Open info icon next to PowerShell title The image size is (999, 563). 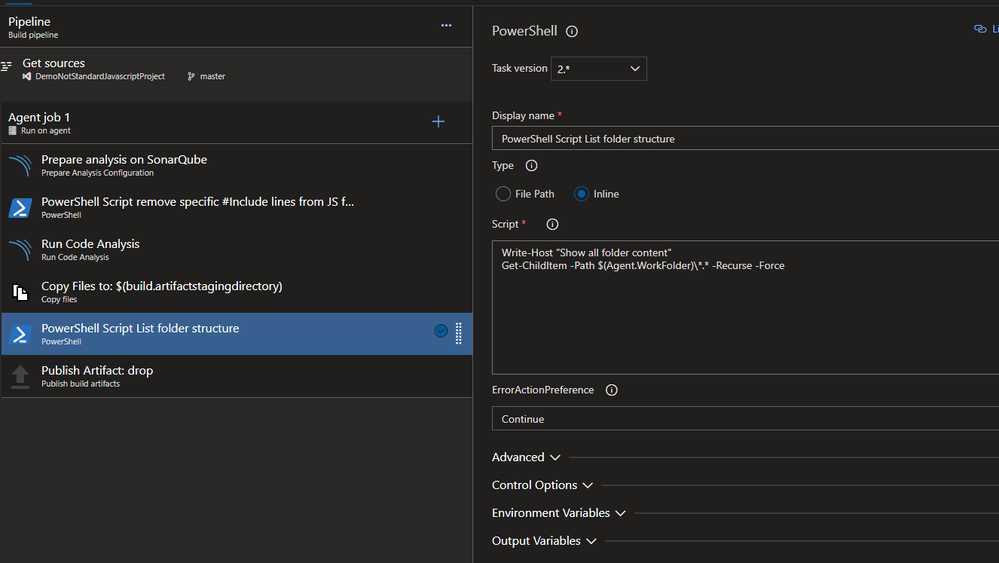coord(572,31)
